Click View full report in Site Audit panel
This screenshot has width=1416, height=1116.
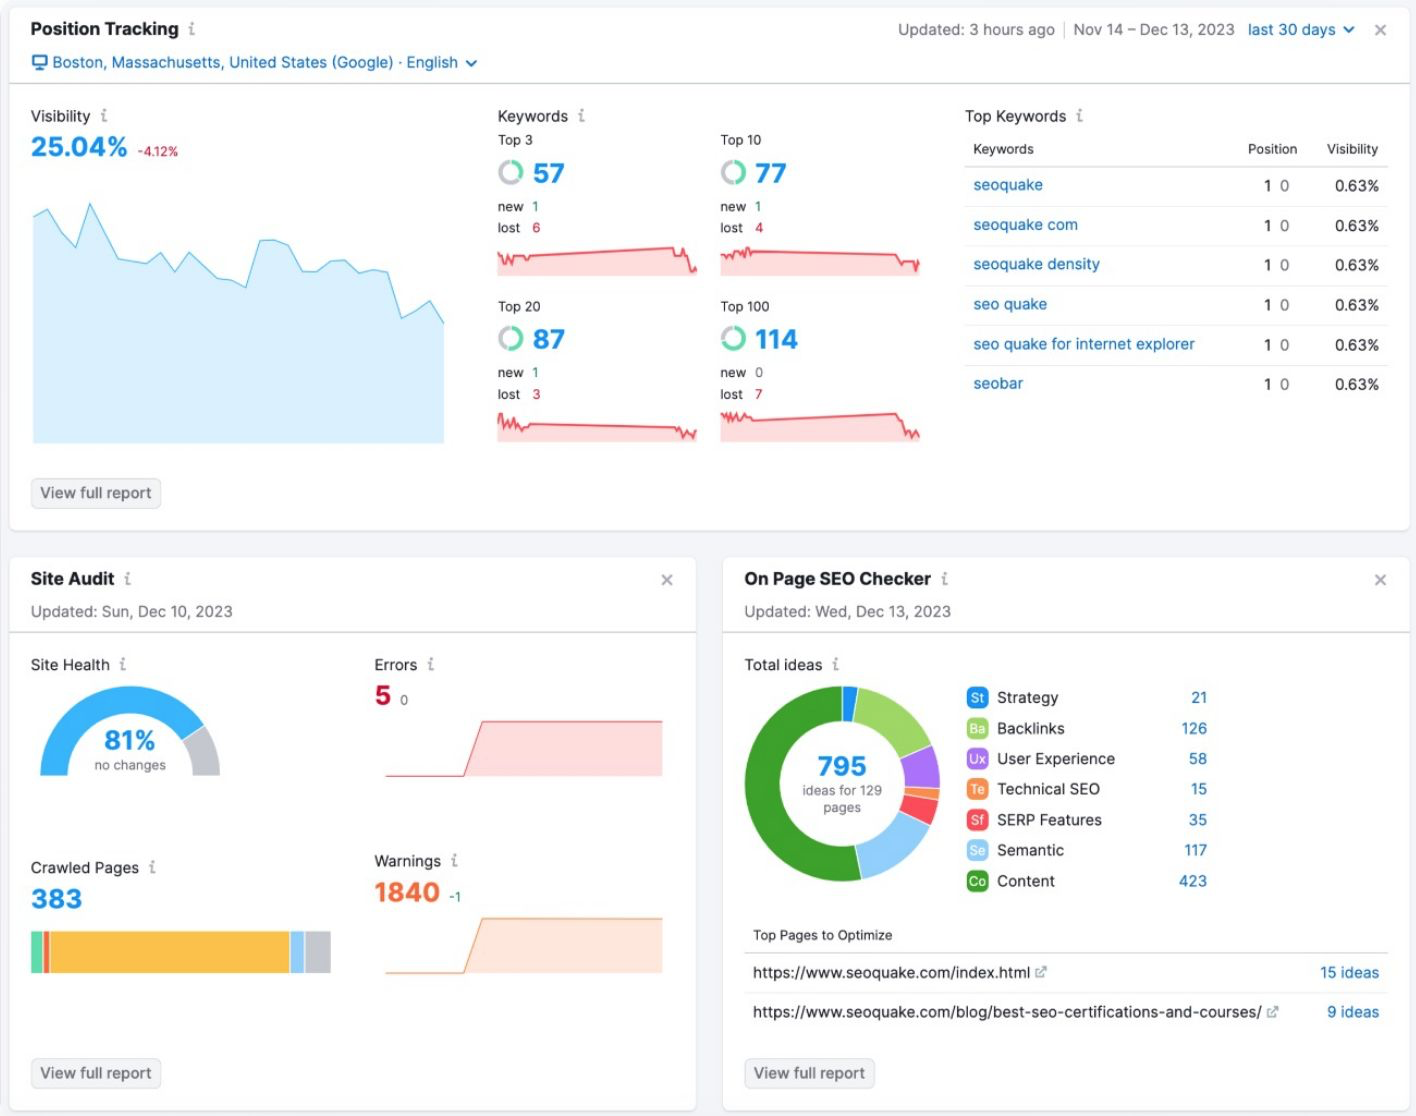[x=95, y=1073]
